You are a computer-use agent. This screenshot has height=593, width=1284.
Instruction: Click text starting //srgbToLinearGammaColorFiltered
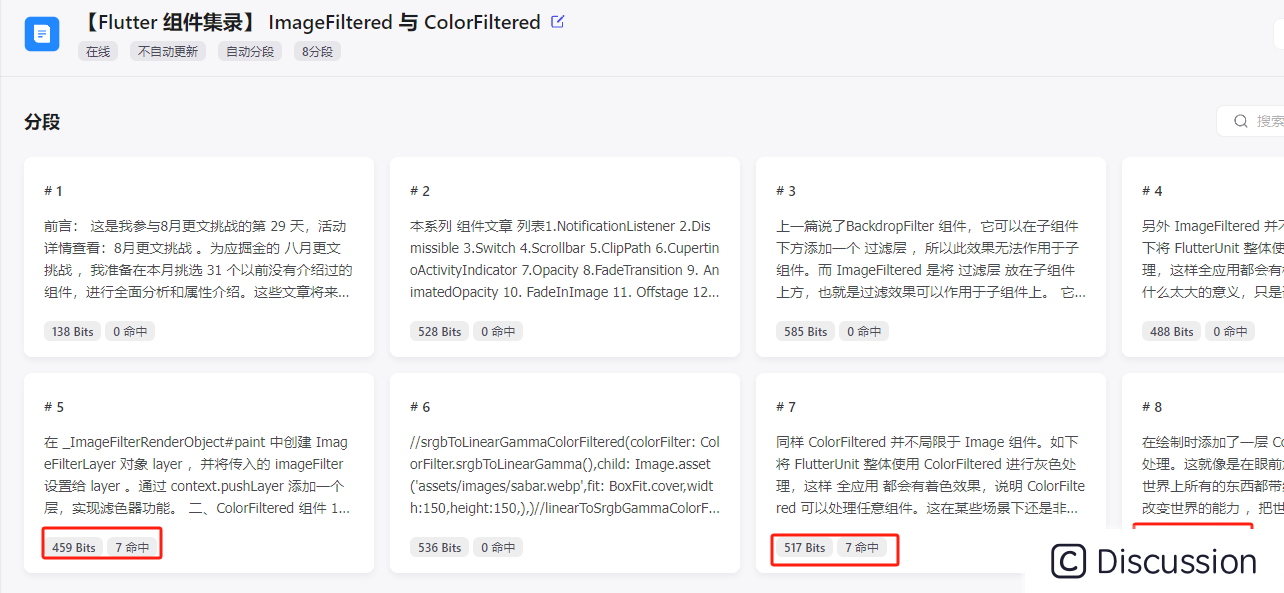(x=565, y=475)
